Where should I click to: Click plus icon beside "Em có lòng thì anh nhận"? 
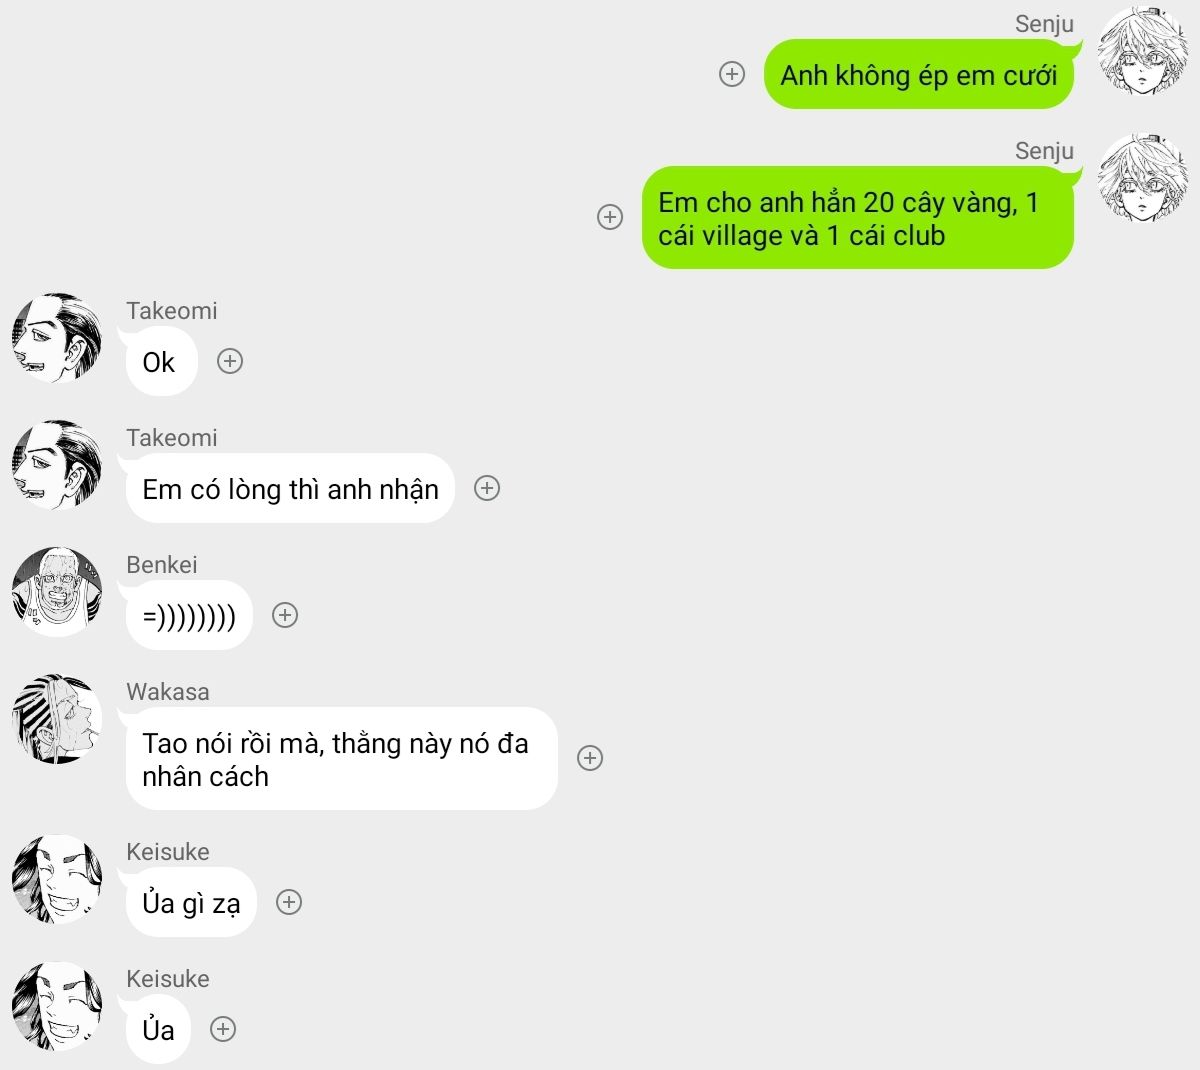point(487,488)
